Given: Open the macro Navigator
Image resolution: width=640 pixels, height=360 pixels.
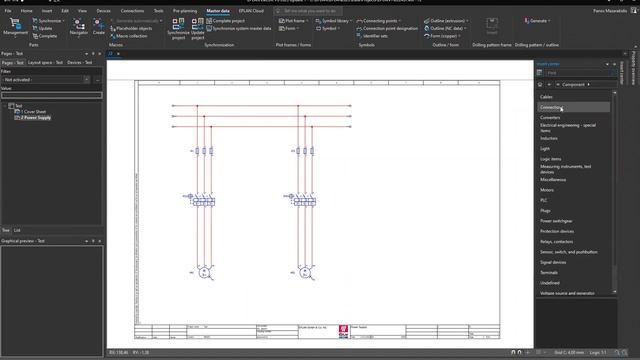Looking at the screenshot, I should pyautogui.click(x=78, y=27).
